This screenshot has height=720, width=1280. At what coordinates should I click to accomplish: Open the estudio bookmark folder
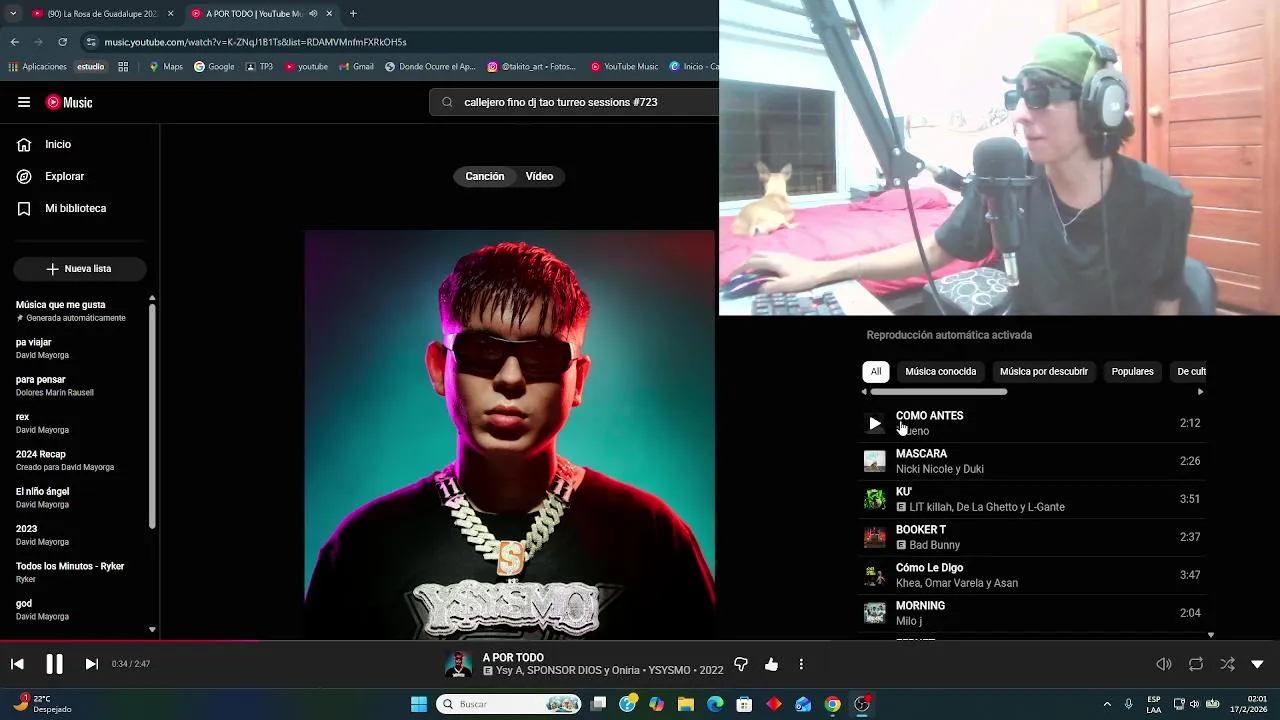click(x=91, y=67)
